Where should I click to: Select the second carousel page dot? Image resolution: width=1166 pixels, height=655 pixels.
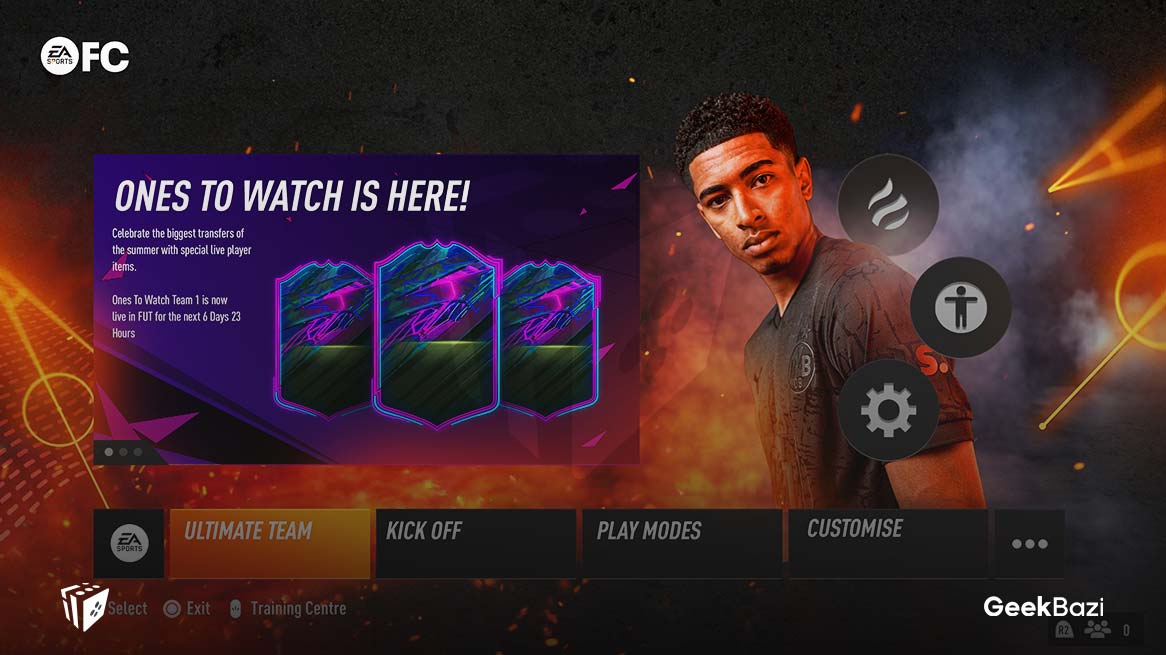click(123, 452)
